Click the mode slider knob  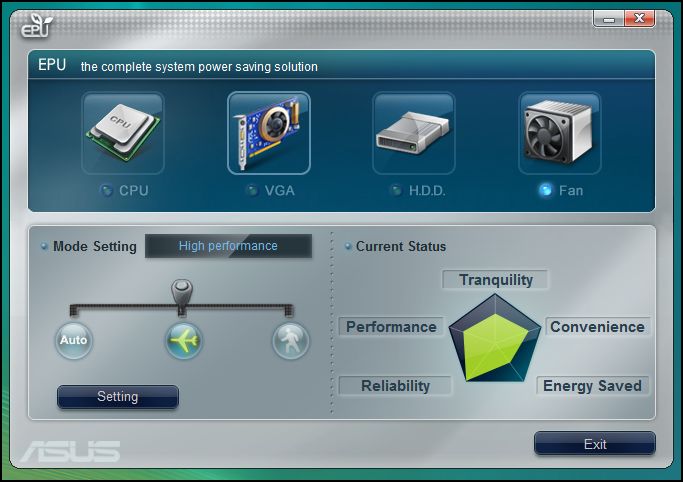point(182,291)
